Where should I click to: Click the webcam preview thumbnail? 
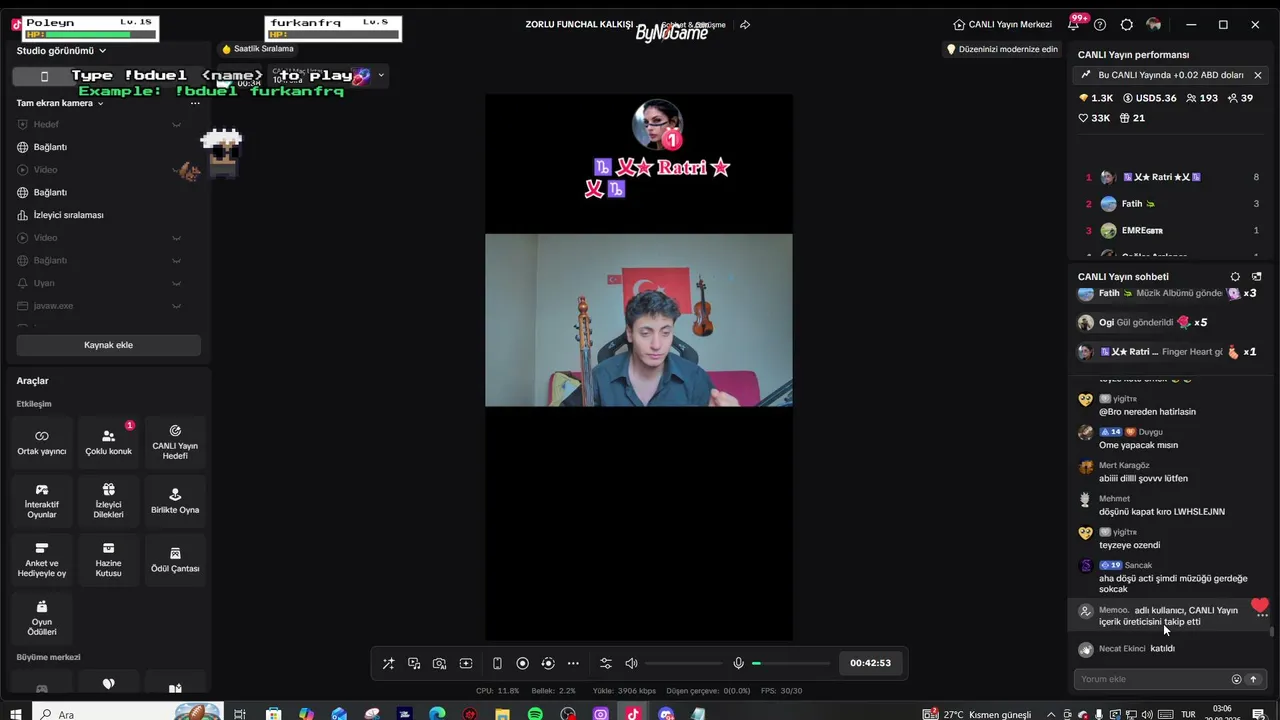639,320
